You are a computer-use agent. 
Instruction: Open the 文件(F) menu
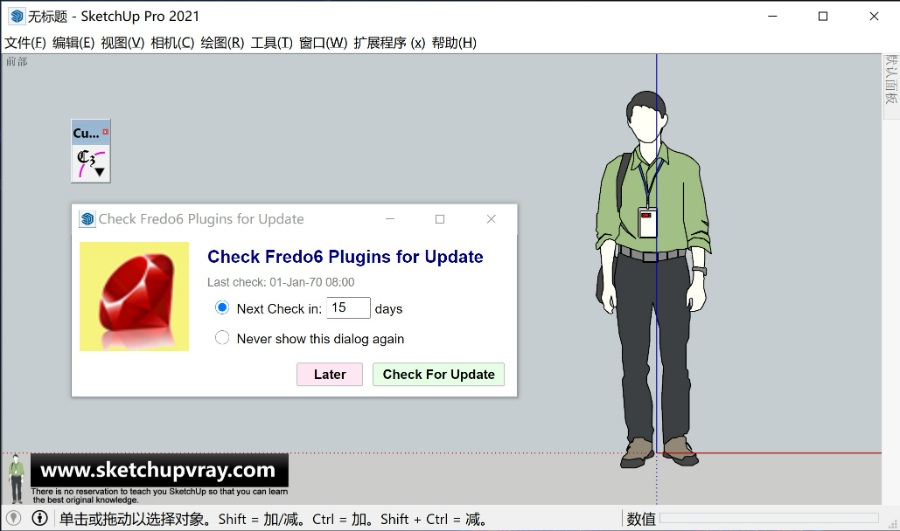(25, 43)
